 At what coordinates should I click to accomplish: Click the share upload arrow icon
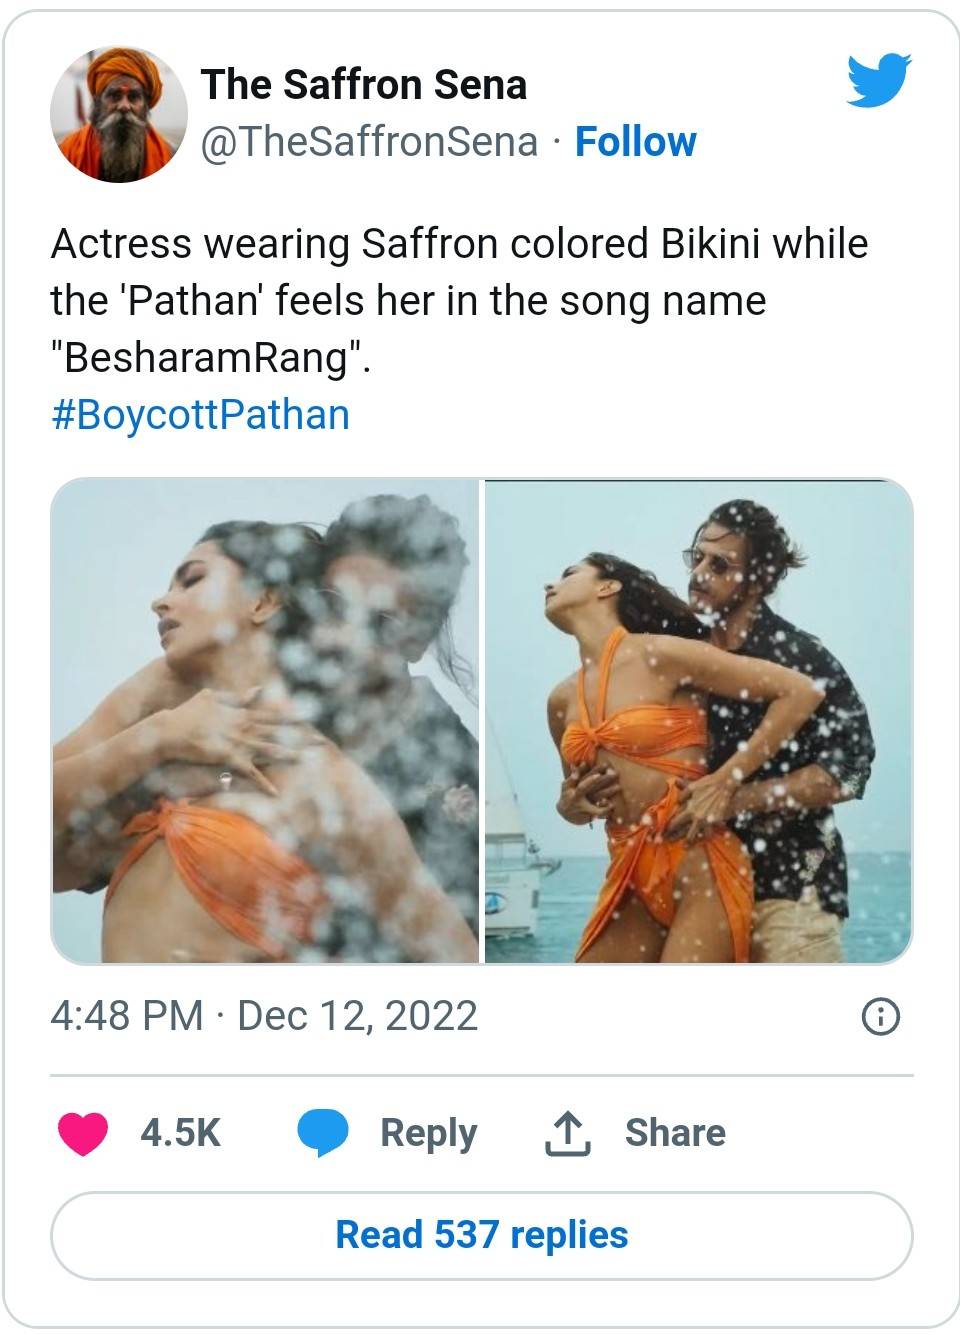click(x=568, y=1133)
